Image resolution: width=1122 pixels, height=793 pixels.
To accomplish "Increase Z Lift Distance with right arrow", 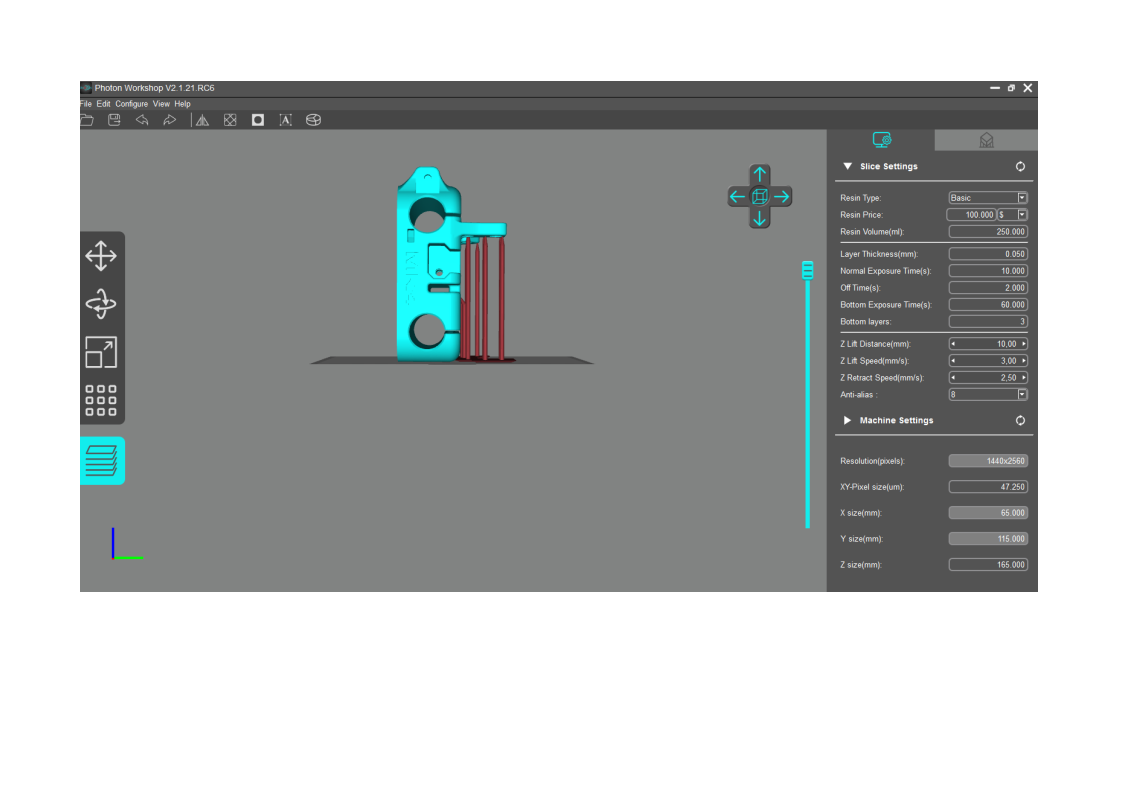I will [1024, 344].
